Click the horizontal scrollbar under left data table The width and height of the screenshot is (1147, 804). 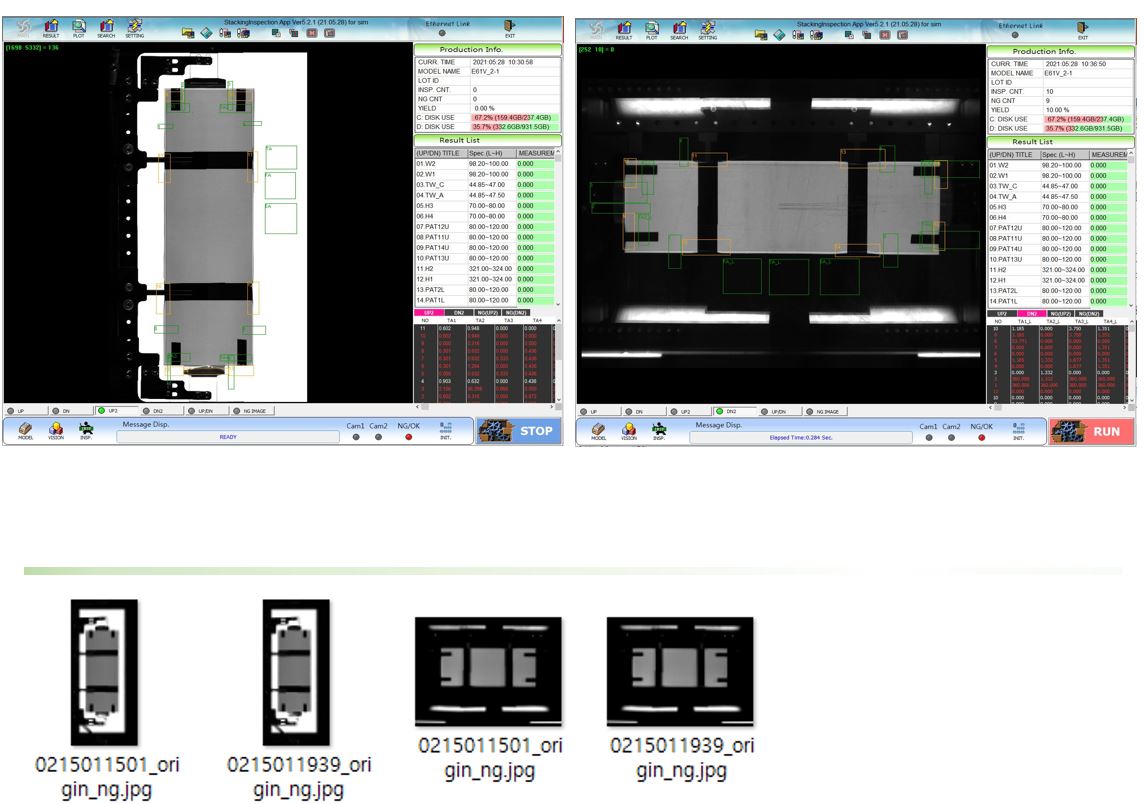[485, 405]
